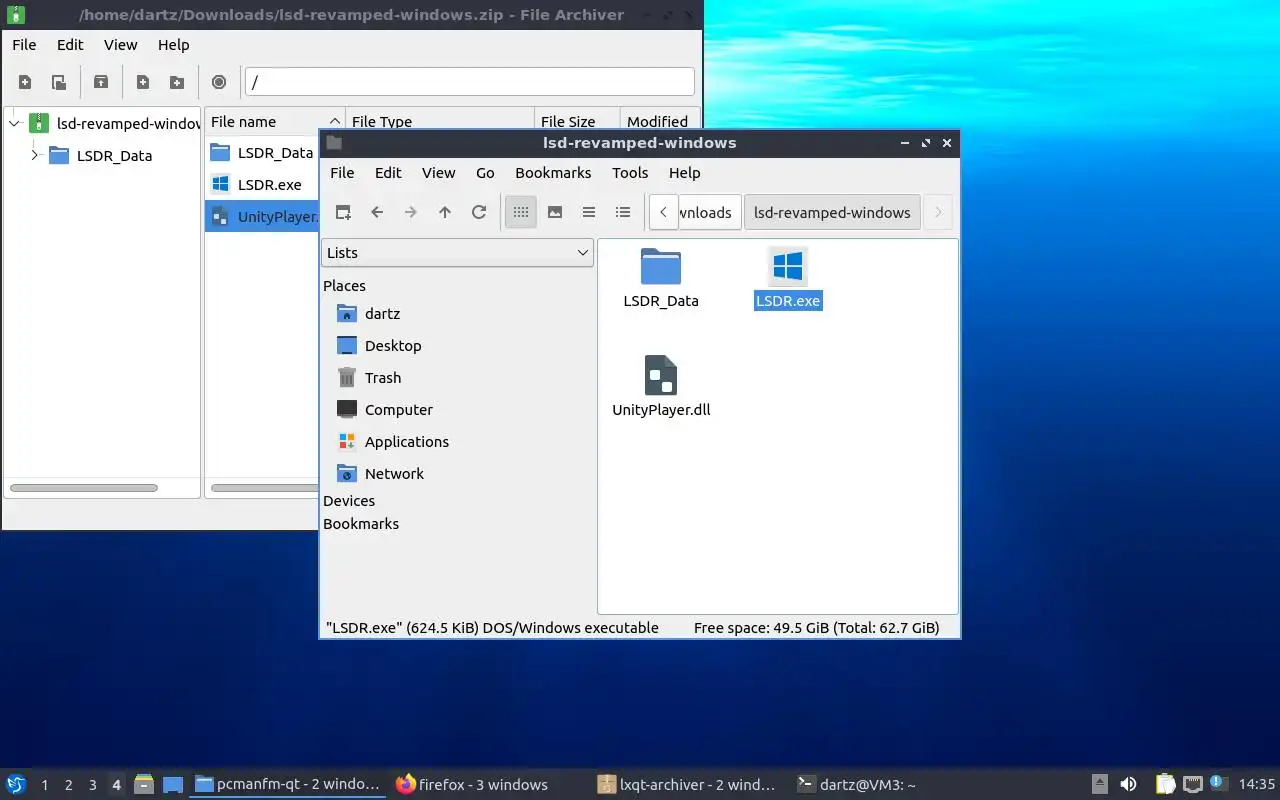Collapse lsd-revamped-windows tree node in archiver
Image resolution: width=1280 pixels, height=800 pixels.
click(14, 124)
